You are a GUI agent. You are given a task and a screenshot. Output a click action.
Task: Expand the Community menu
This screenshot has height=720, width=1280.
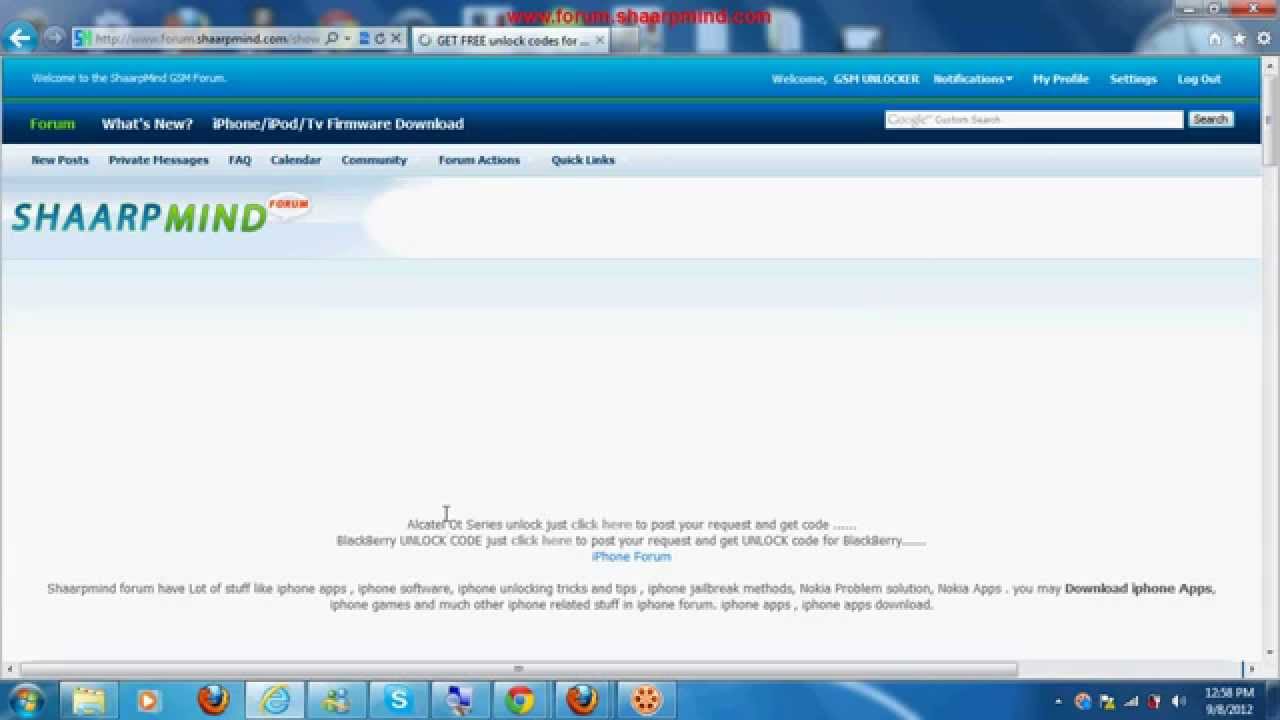(x=374, y=160)
